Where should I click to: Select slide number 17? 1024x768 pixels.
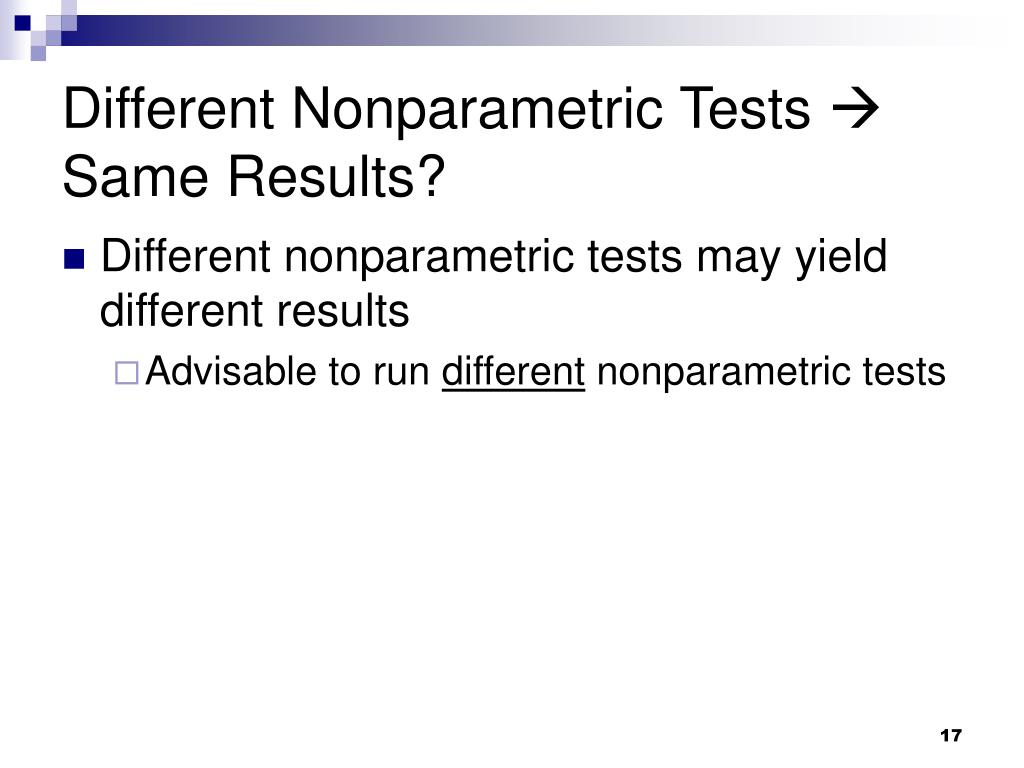[x=951, y=735]
